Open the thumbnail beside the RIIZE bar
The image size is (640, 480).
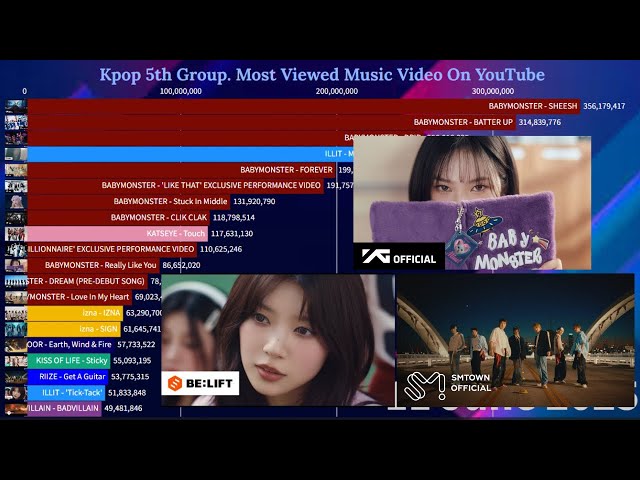[x=16, y=377]
